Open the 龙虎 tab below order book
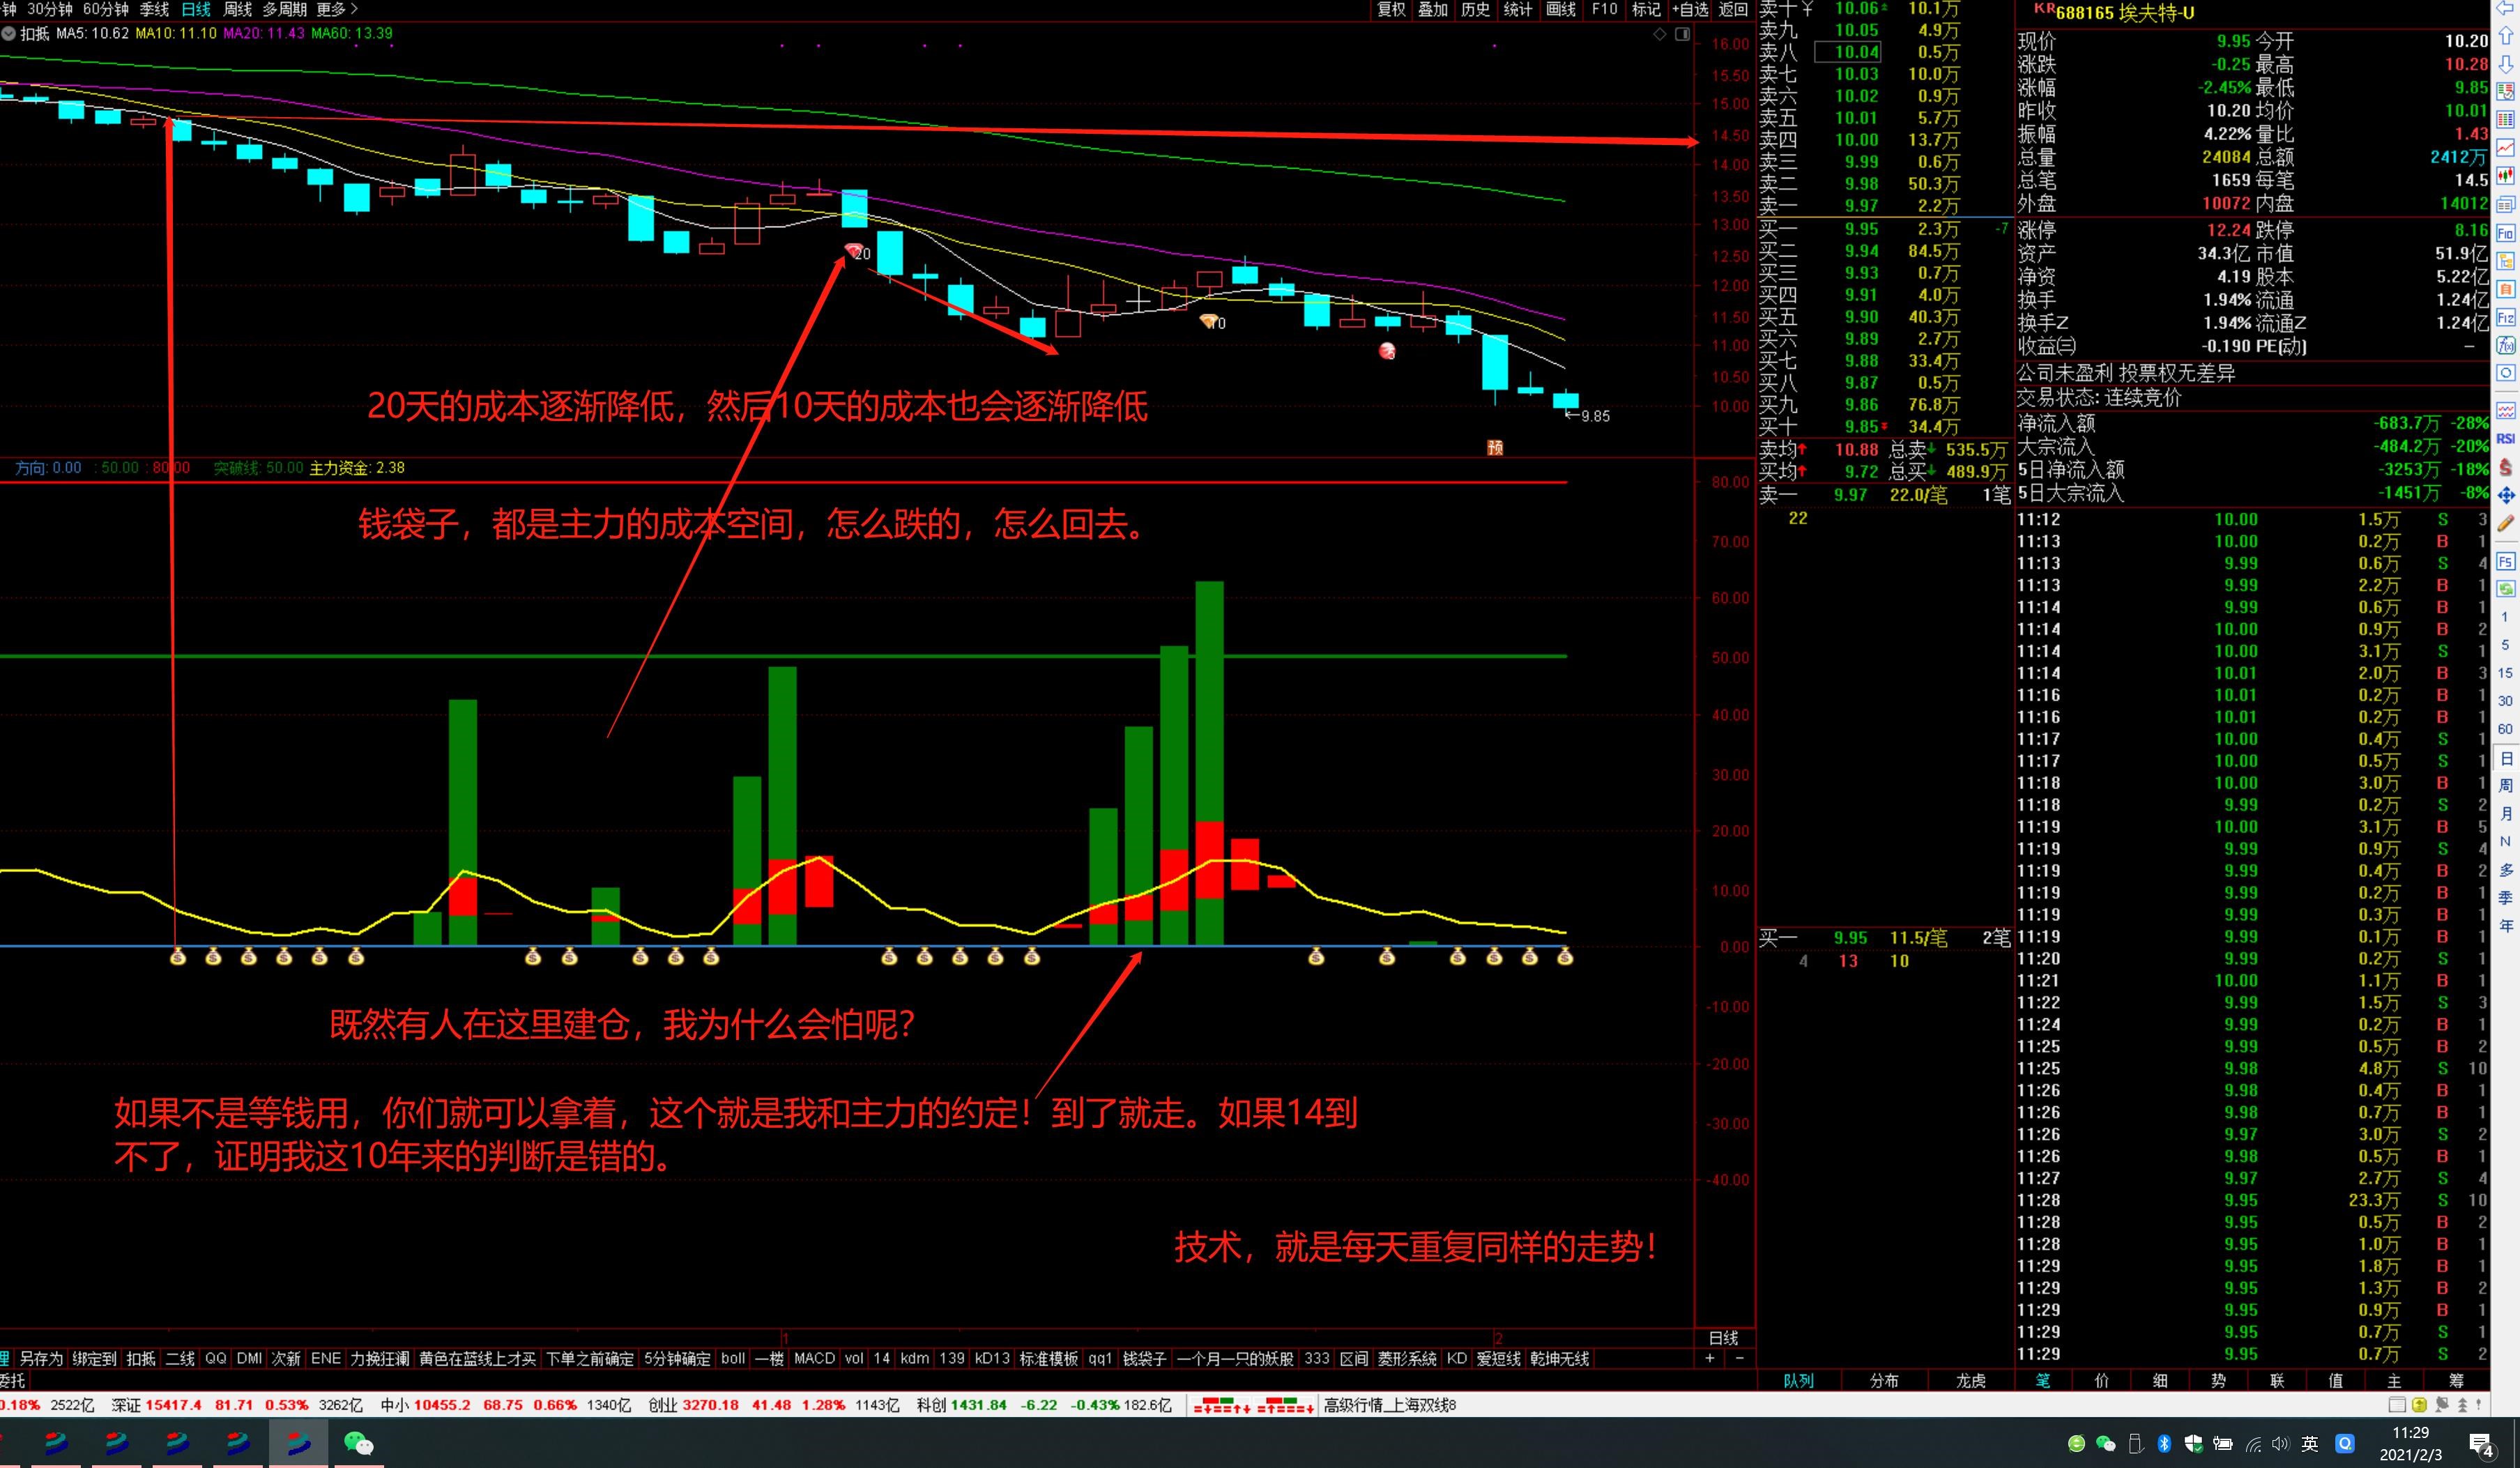 [x=1970, y=1380]
